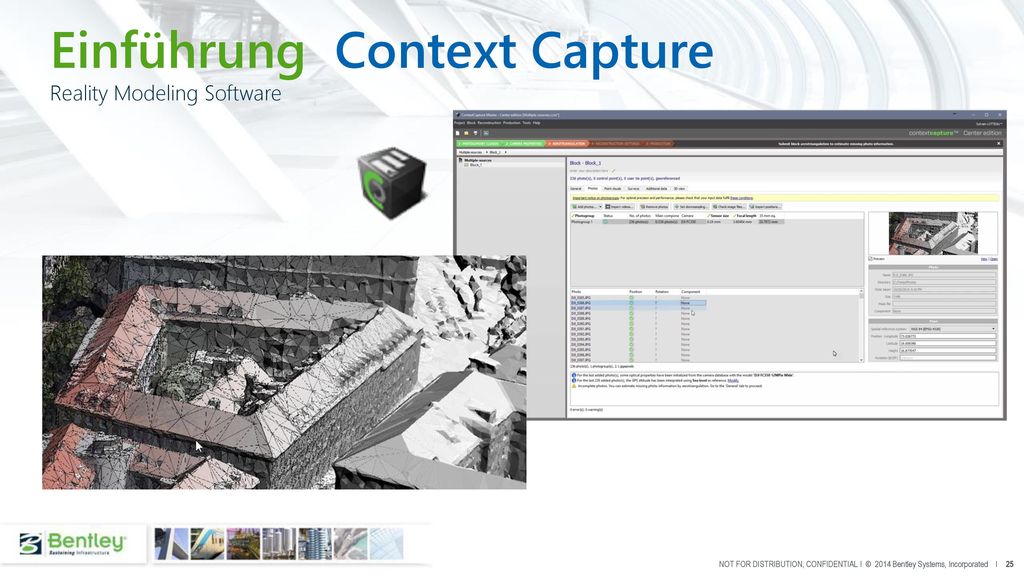
Task: Select the Photogroup 1 row
Action: (x=677, y=221)
